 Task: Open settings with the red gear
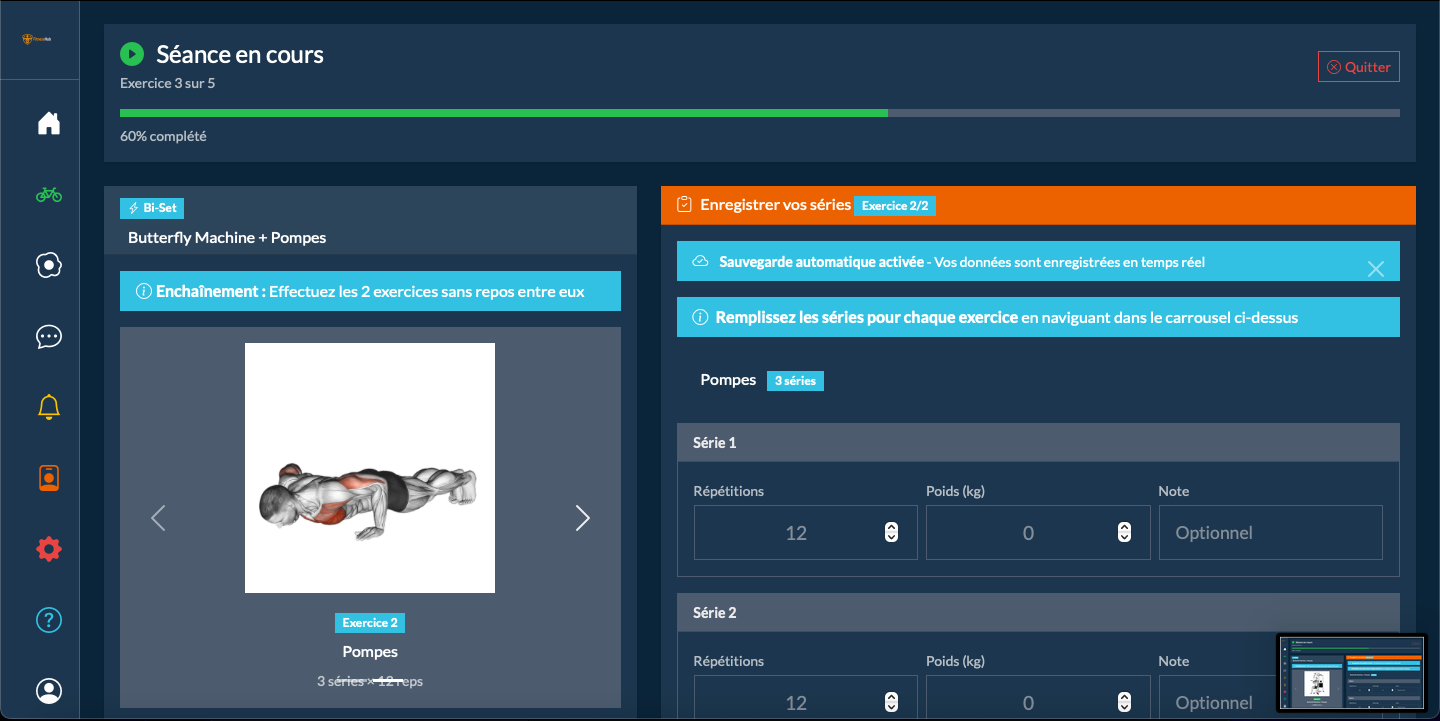(x=49, y=549)
